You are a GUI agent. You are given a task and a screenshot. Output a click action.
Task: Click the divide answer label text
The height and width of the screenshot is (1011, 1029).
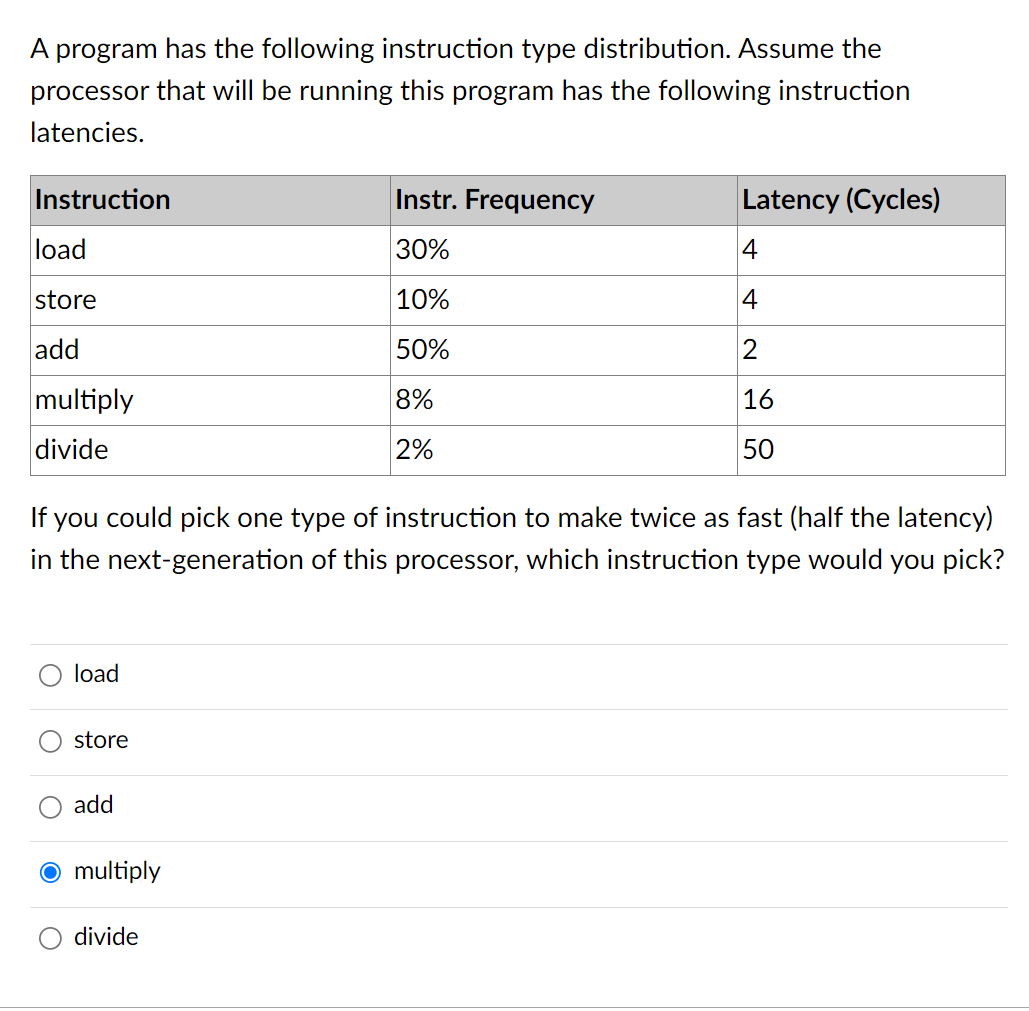click(107, 937)
